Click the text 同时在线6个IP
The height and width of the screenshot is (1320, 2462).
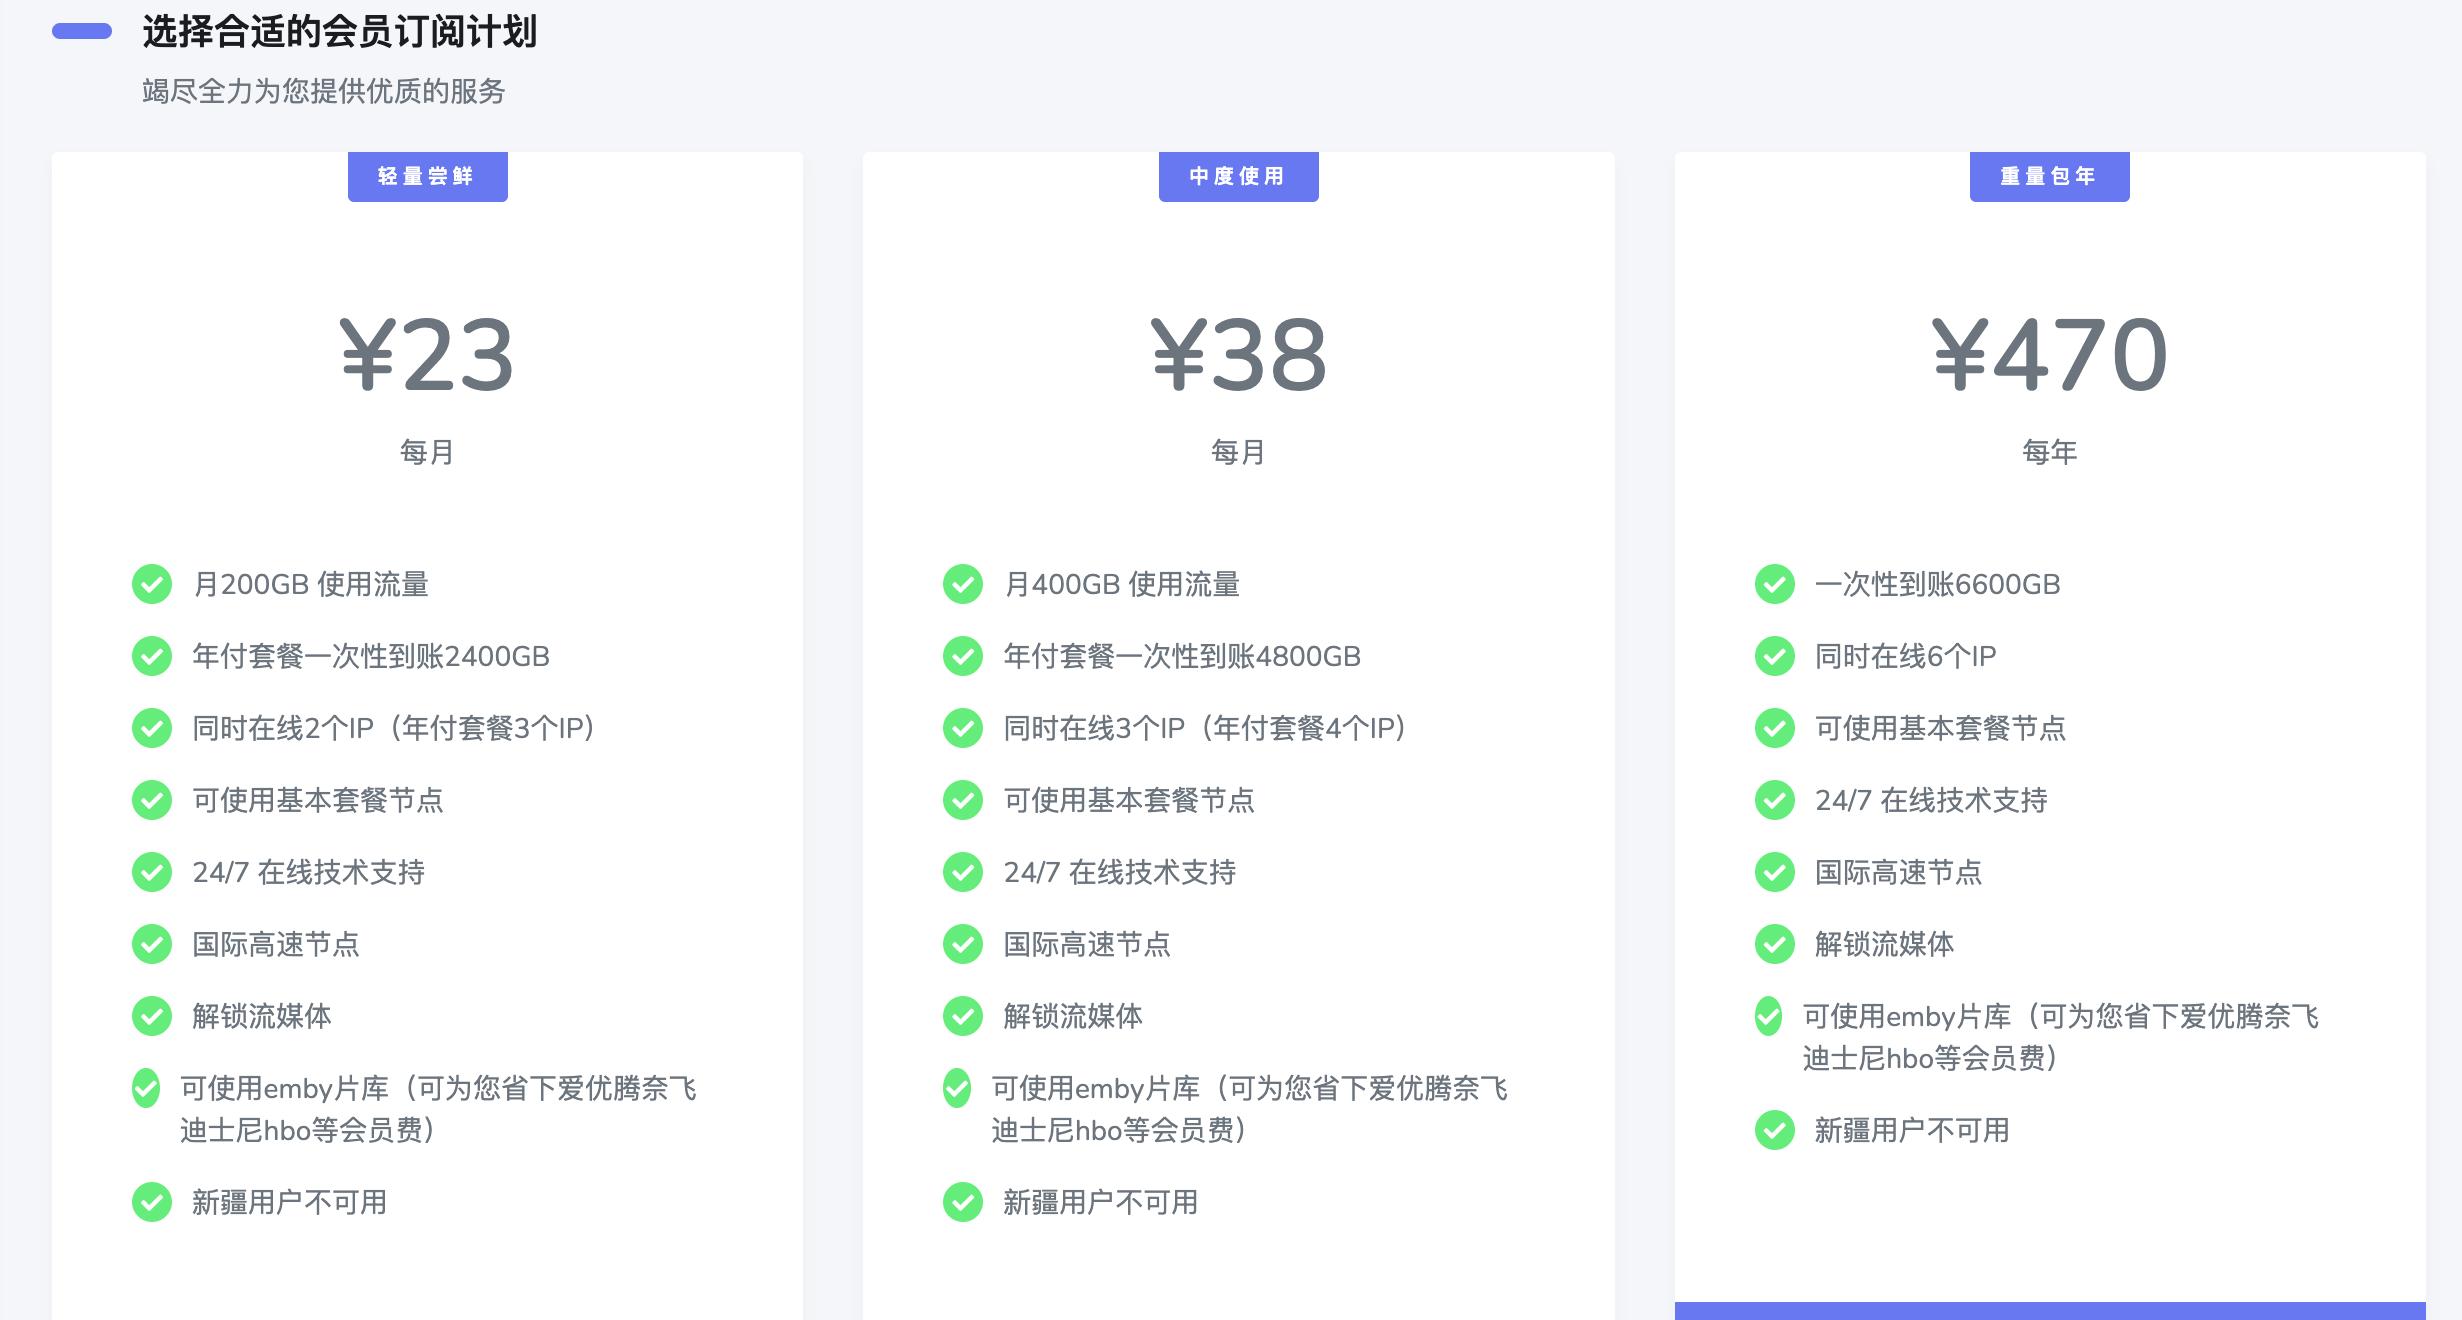(x=1906, y=656)
